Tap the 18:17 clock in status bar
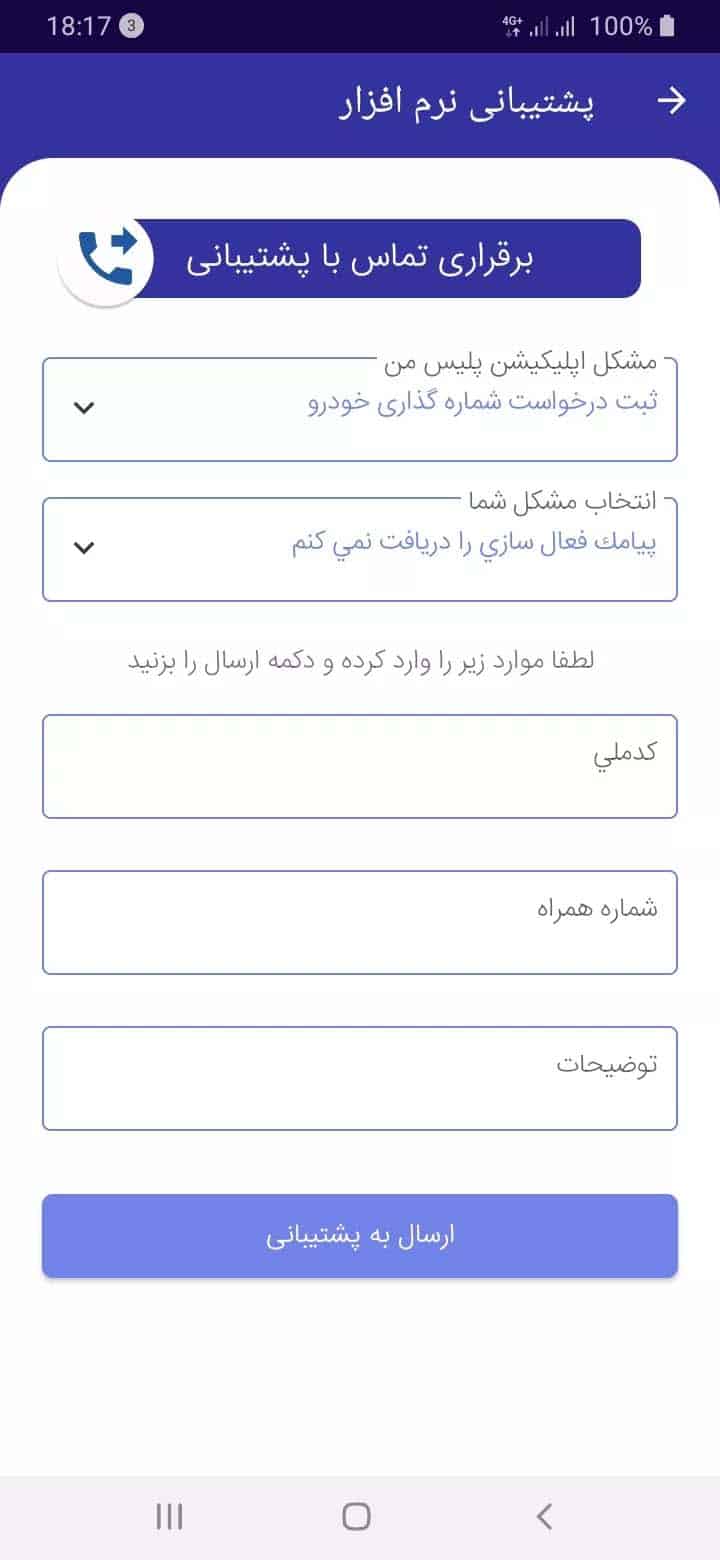 click(78, 27)
